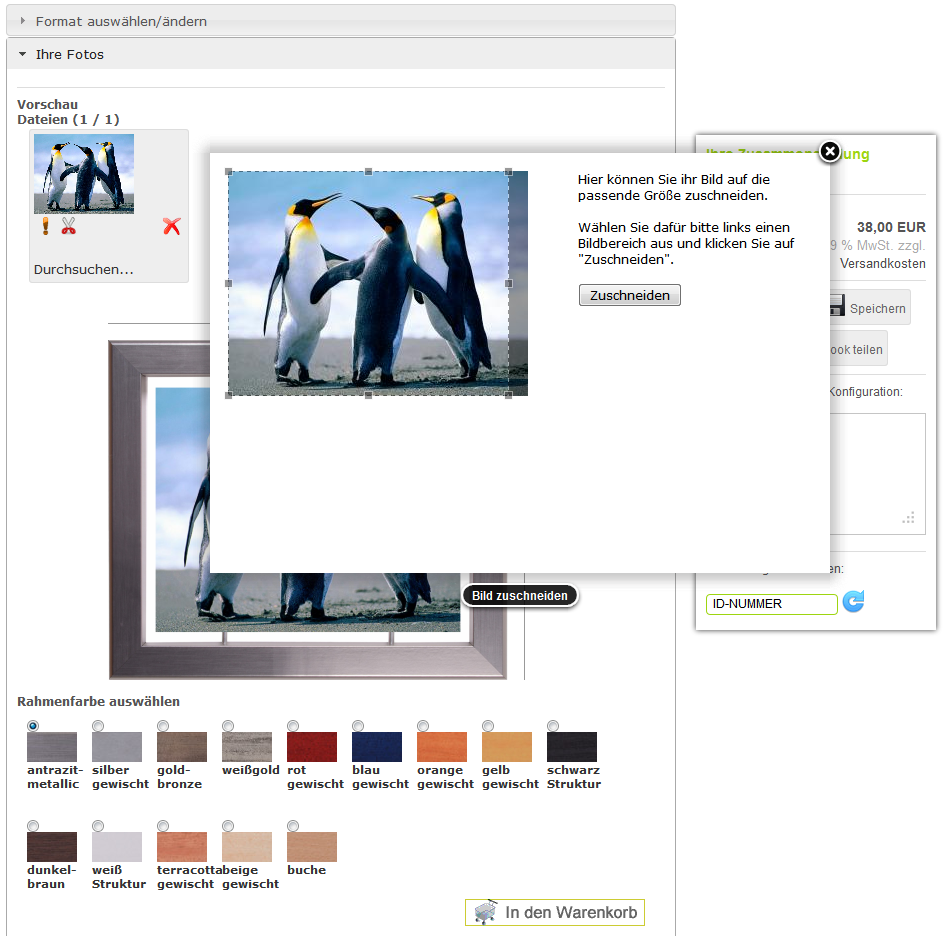Screen dimensions: 946x936
Task: Click the orange gewischt color swatch
Action: 442,747
